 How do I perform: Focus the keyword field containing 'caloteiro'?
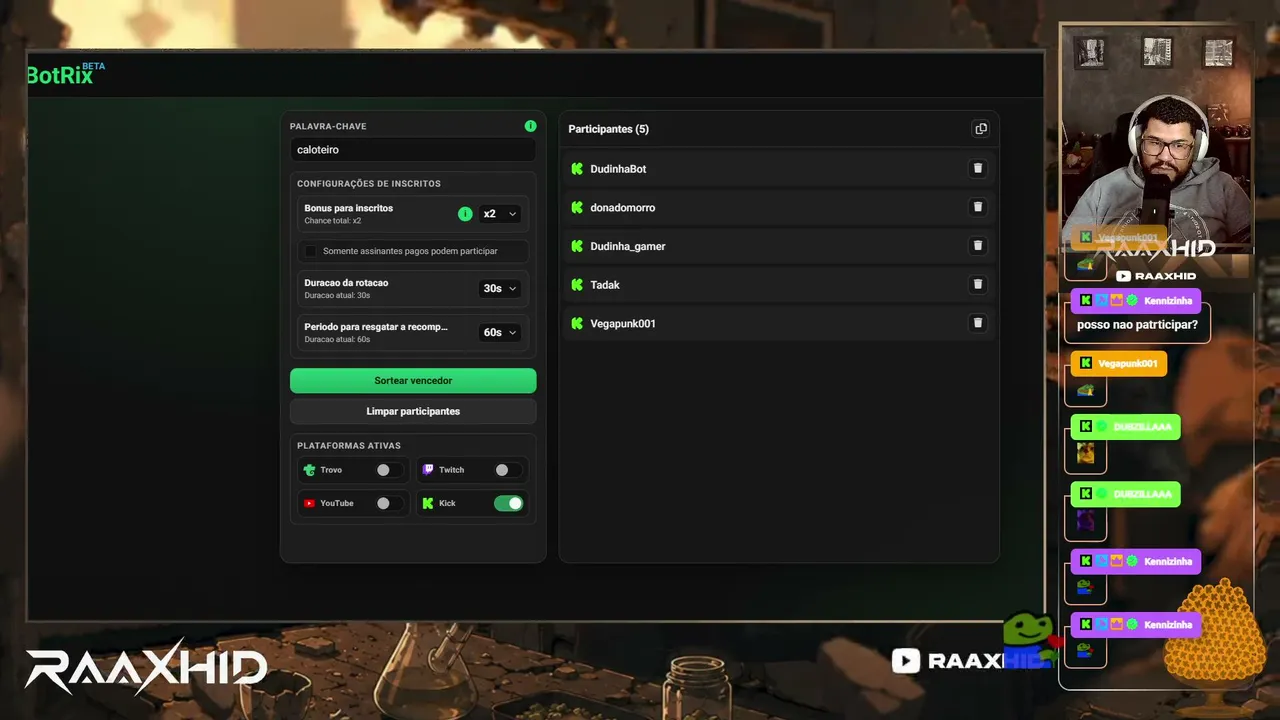(x=413, y=150)
